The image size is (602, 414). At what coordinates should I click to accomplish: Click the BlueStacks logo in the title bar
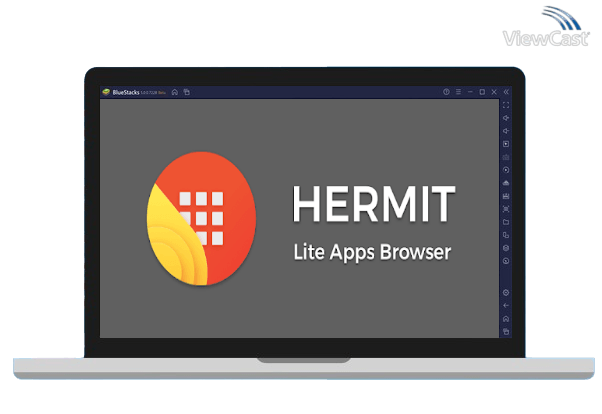(x=106, y=92)
